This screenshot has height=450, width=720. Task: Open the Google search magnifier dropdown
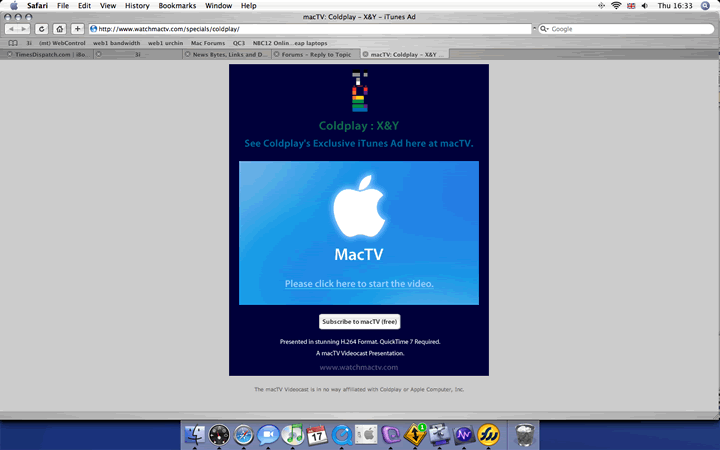[x=544, y=29]
